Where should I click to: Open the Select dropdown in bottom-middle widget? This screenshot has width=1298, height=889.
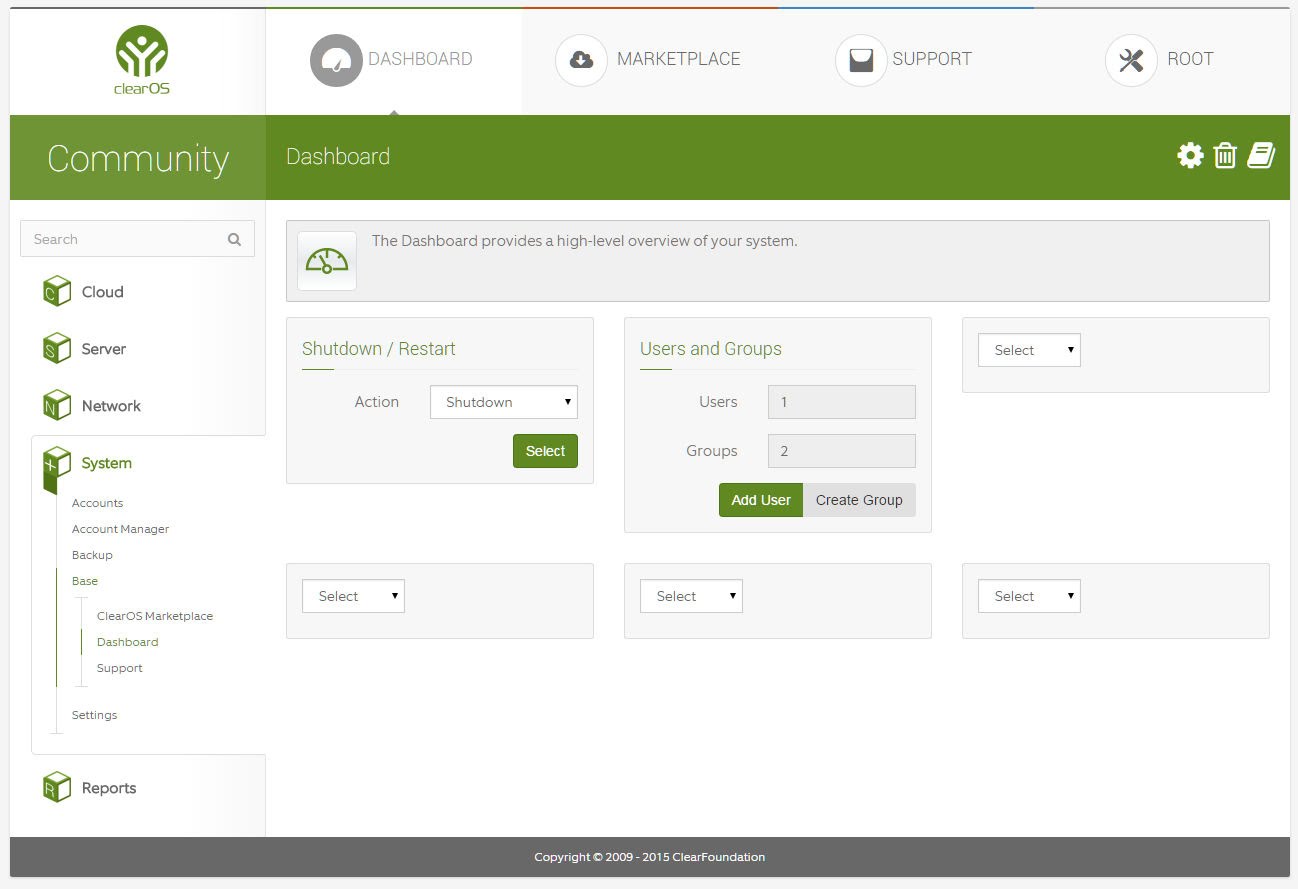[691, 596]
